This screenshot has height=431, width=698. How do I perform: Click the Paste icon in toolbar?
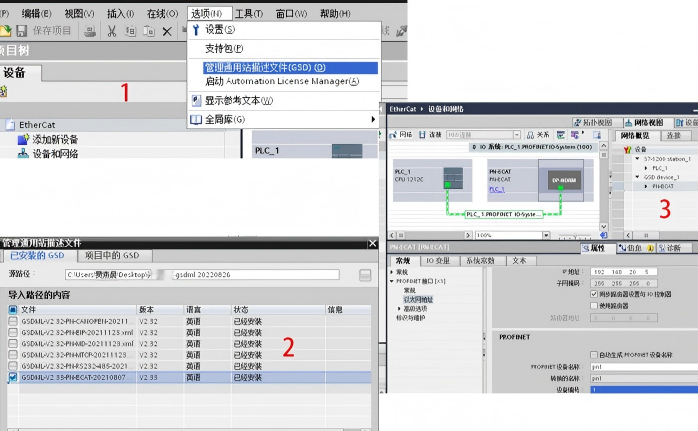pyautogui.click(x=149, y=31)
